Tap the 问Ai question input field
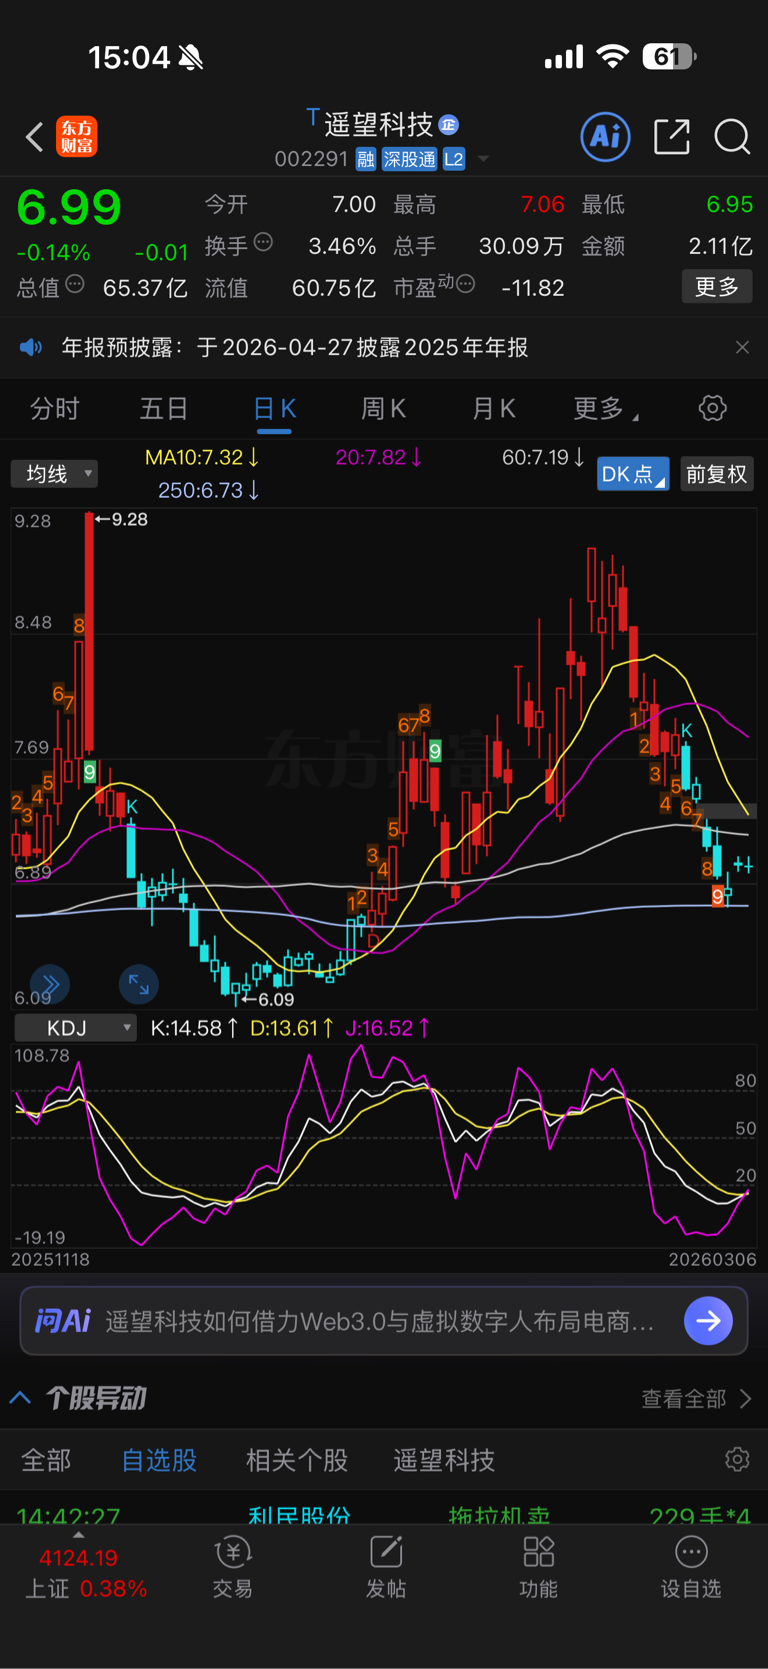Image resolution: width=768 pixels, height=1669 pixels. pyautogui.click(x=384, y=1321)
